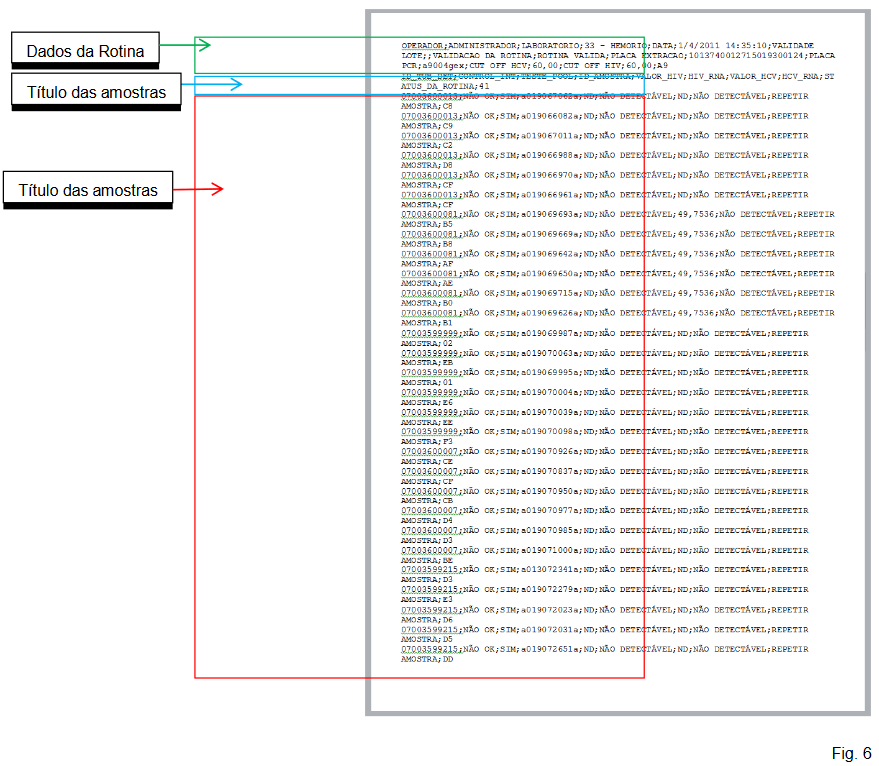Click sample ID "a019069626a"
The image size is (879, 766).
[x=550, y=313]
